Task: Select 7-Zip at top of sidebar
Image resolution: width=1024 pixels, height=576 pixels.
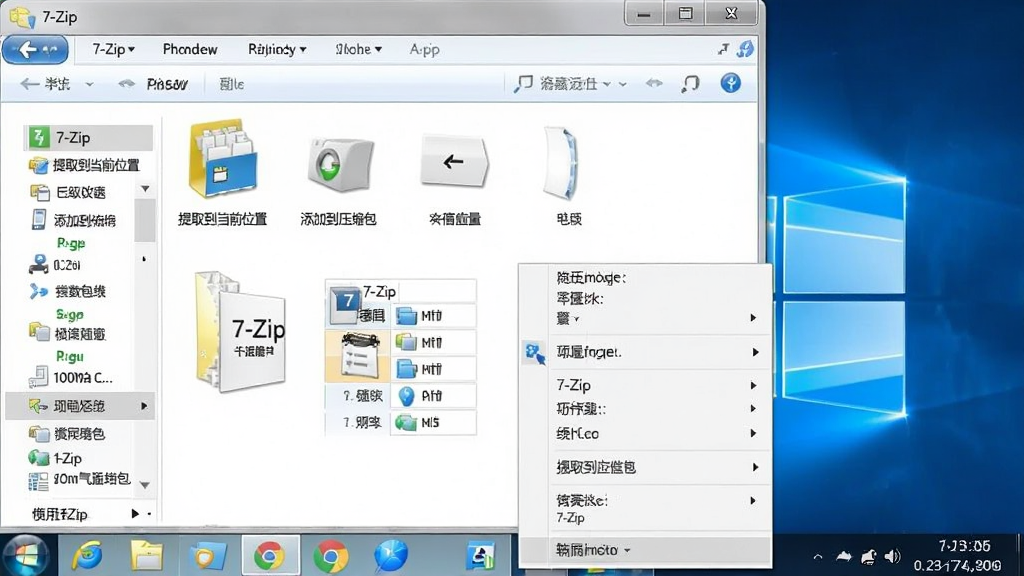Action: coord(89,138)
